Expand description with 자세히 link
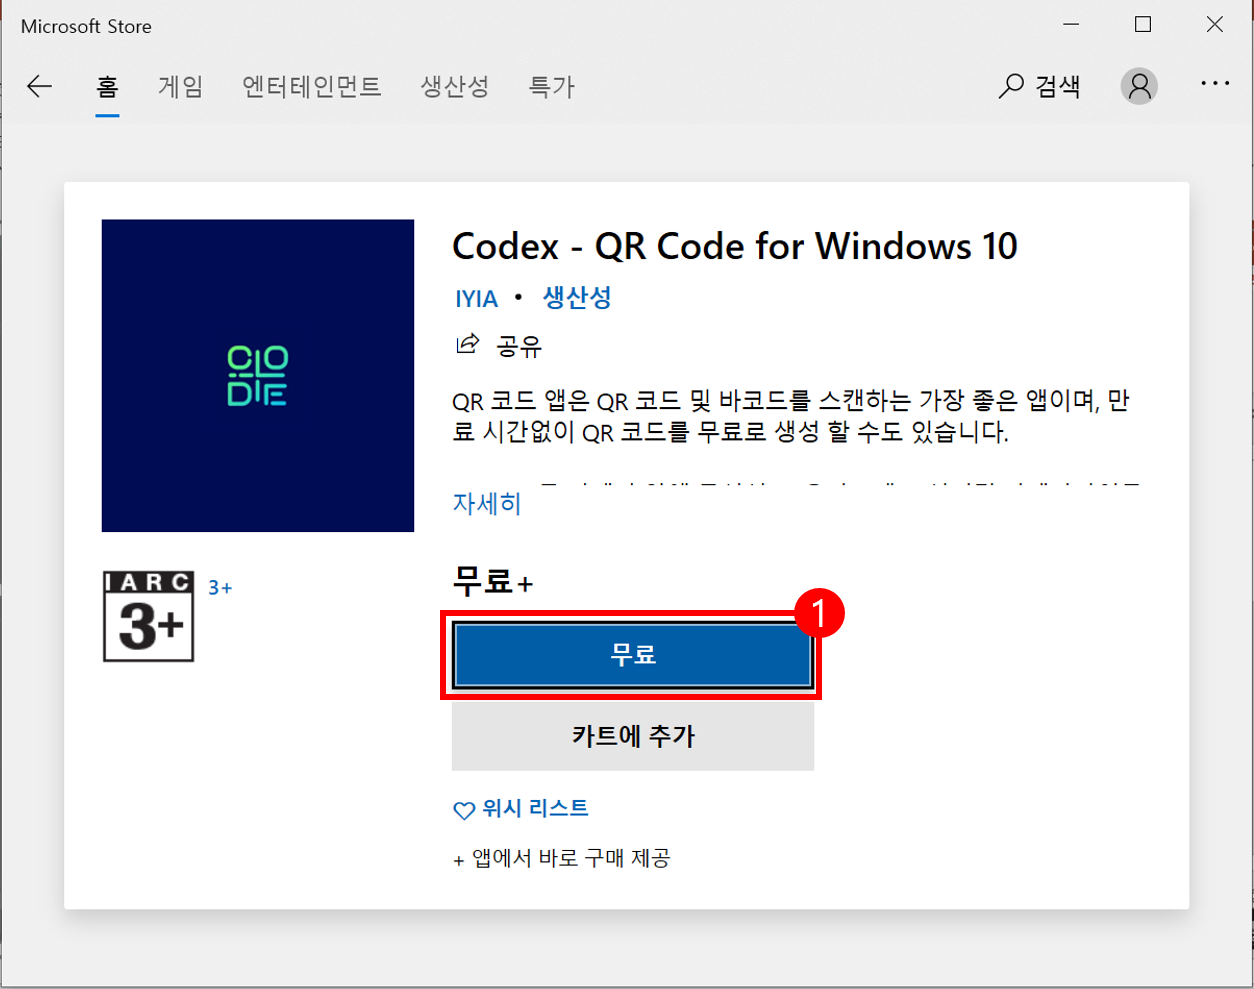The height and width of the screenshot is (989, 1254). [487, 503]
